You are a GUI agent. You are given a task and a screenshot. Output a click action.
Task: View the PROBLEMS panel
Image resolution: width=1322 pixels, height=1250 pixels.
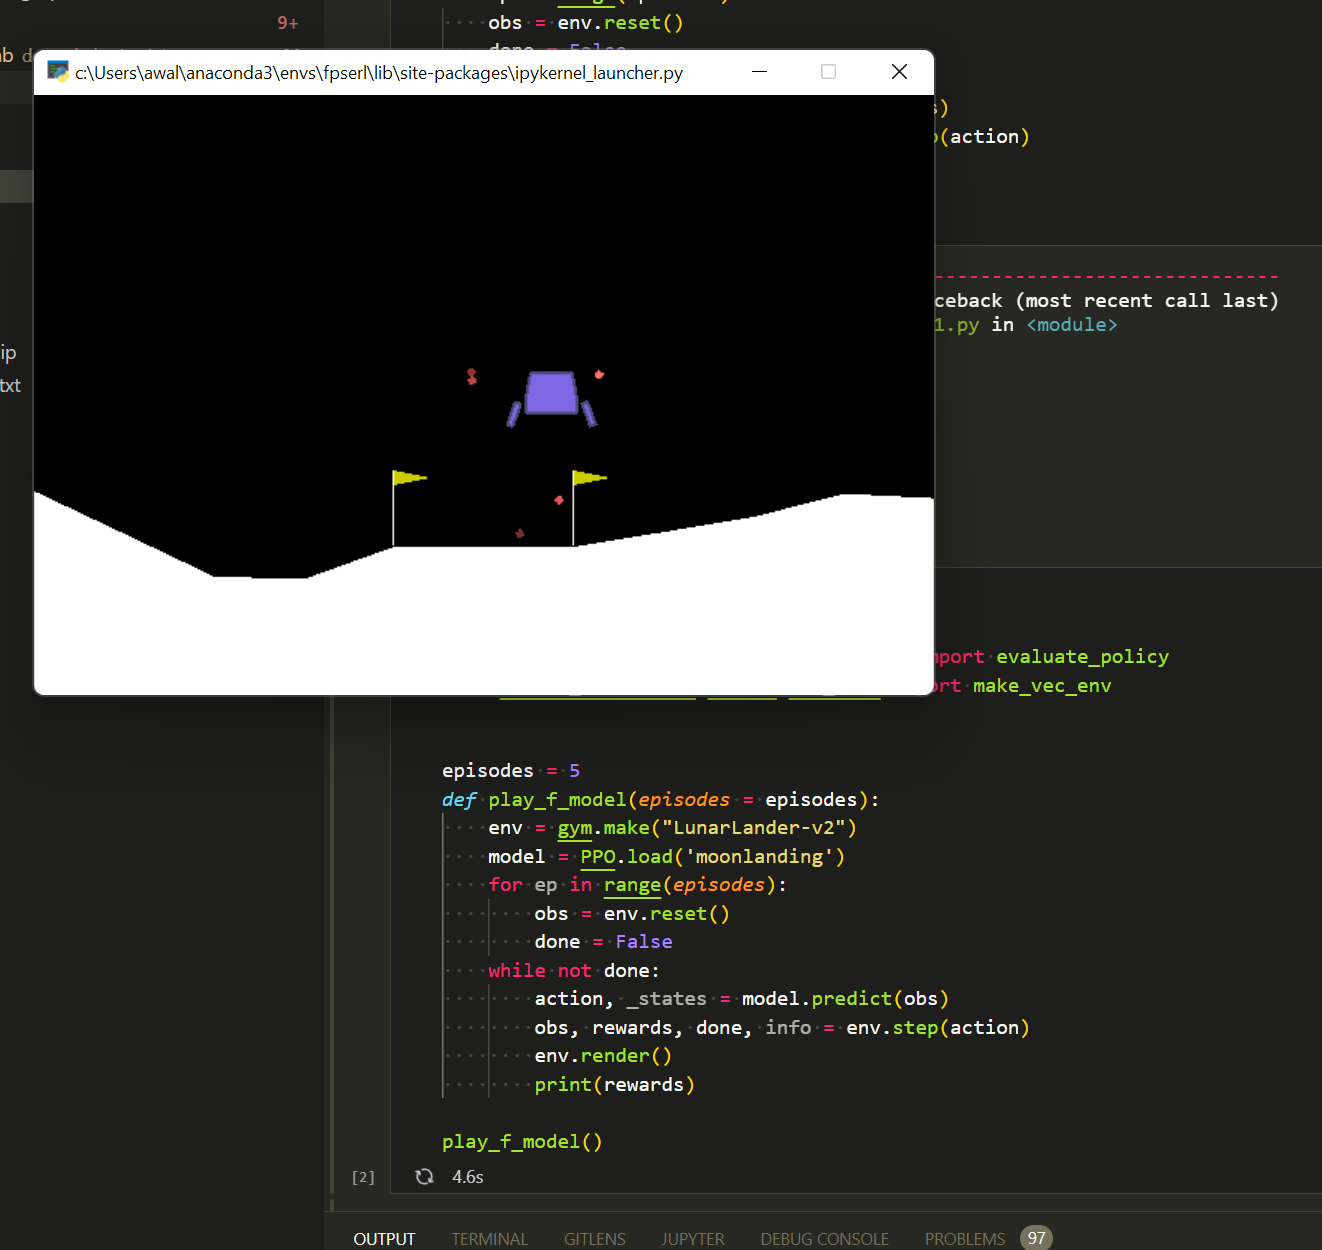964,1239
